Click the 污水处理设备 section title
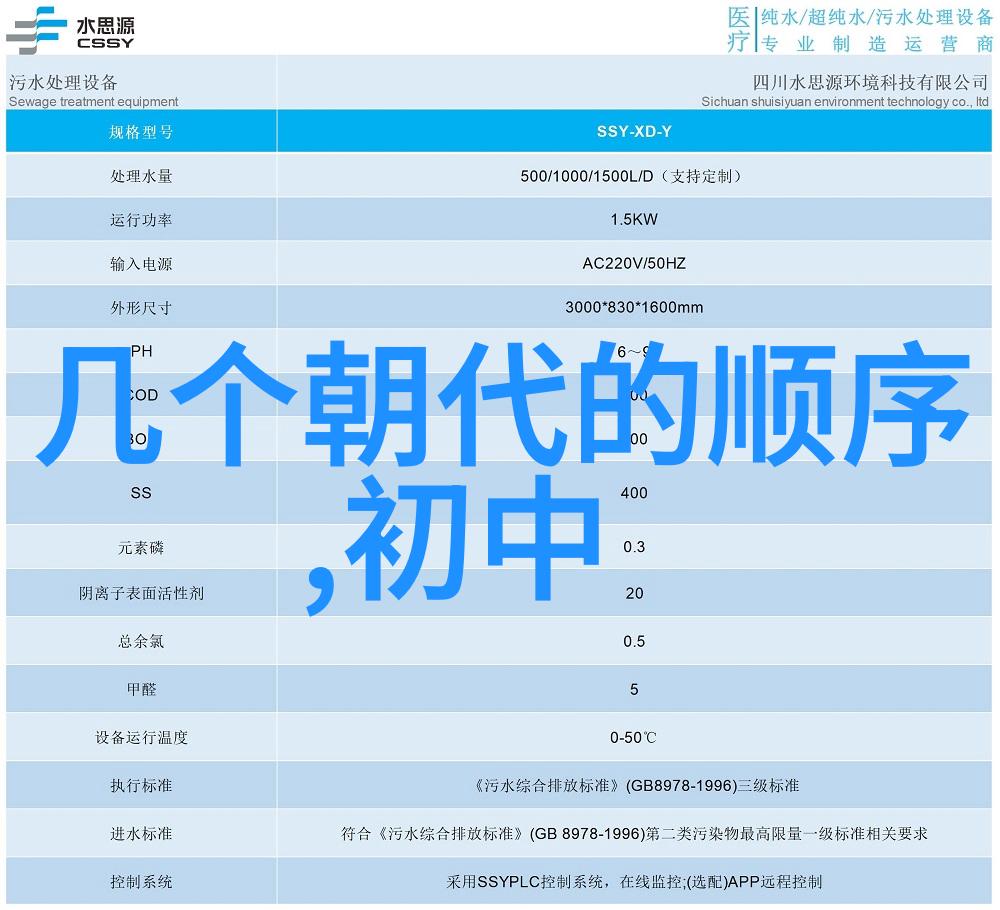The width and height of the screenshot is (1000, 910). pyautogui.click(x=63, y=82)
